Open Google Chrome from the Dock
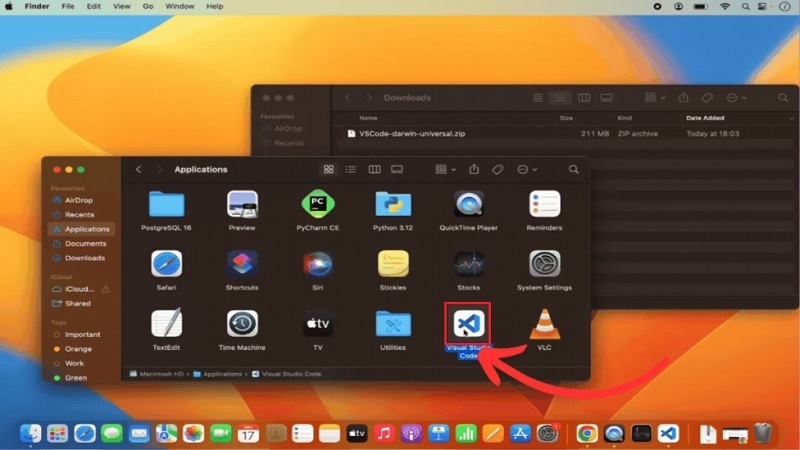The height and width of the screenshot is (450, 800). pos(587,434)
